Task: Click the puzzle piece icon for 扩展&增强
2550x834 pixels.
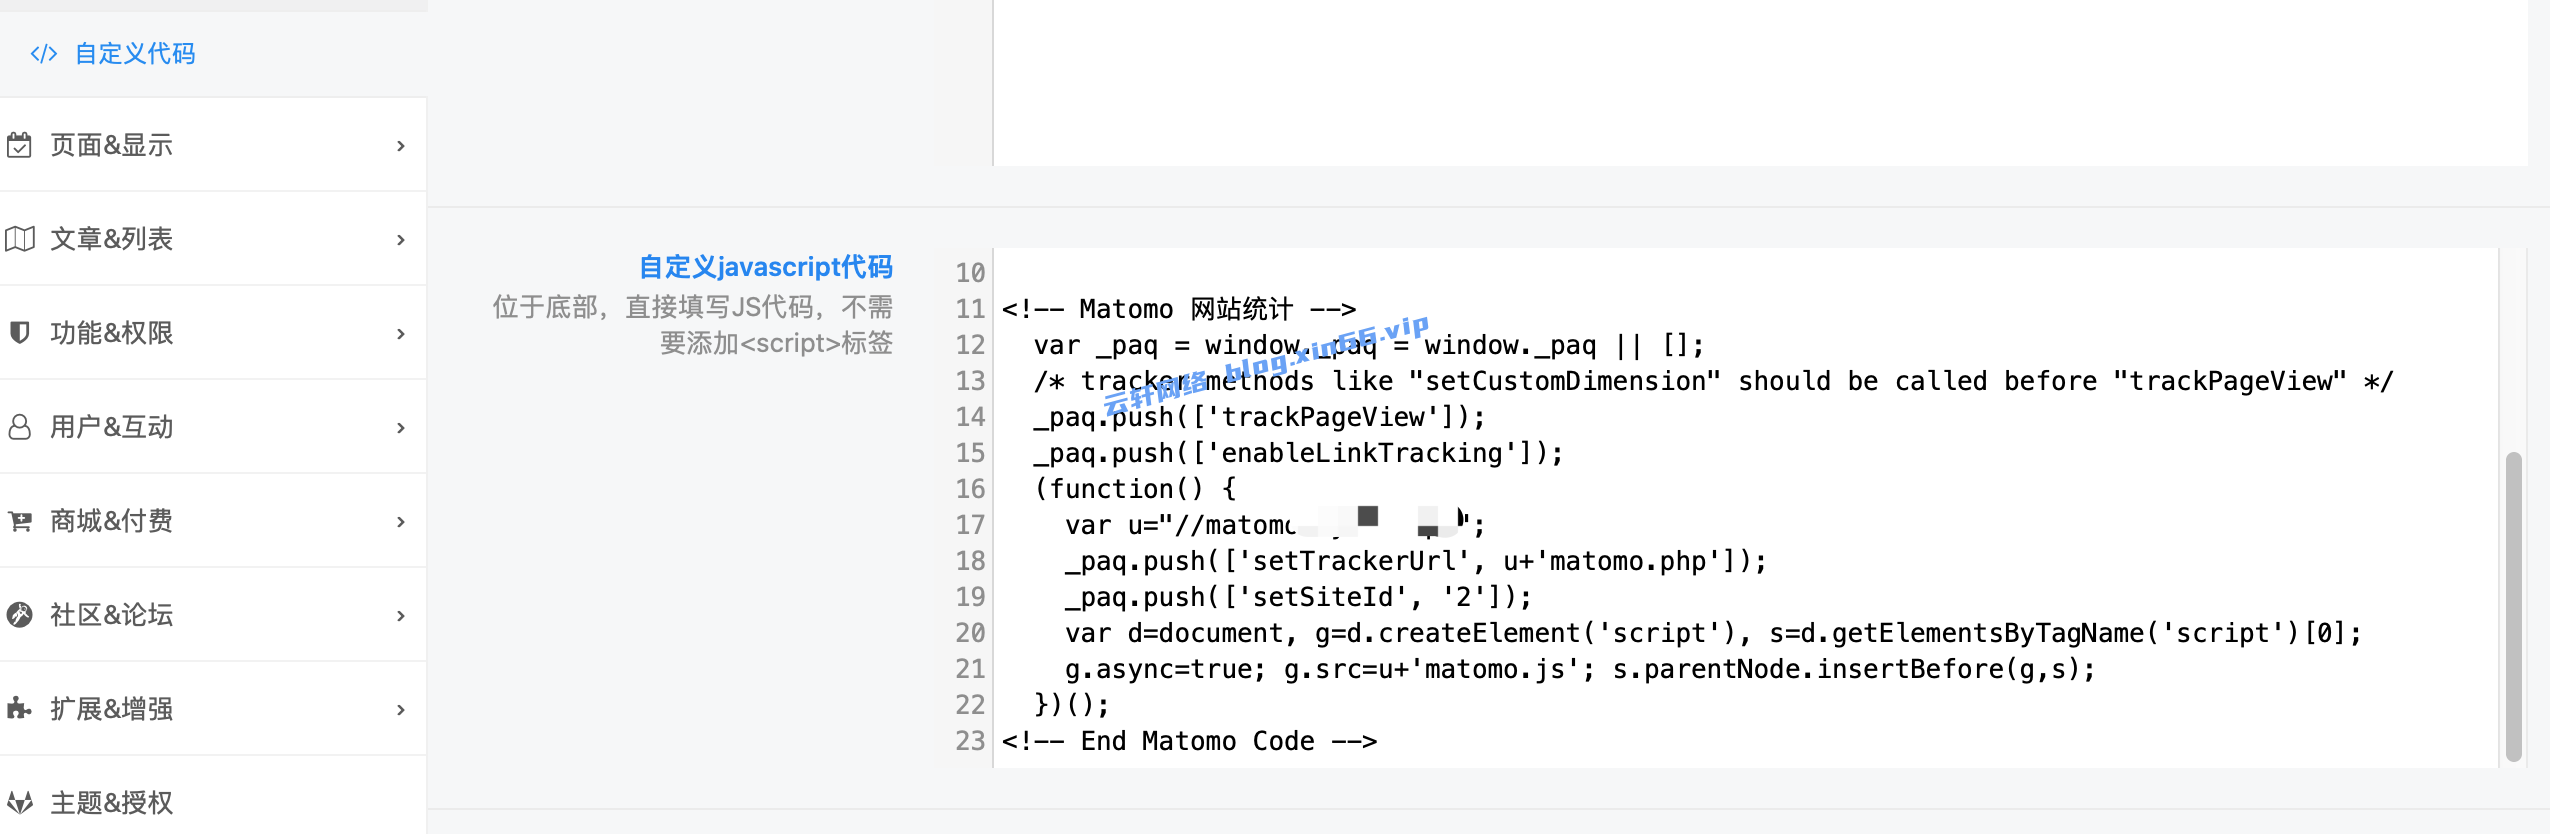Action: coord(19,708)
